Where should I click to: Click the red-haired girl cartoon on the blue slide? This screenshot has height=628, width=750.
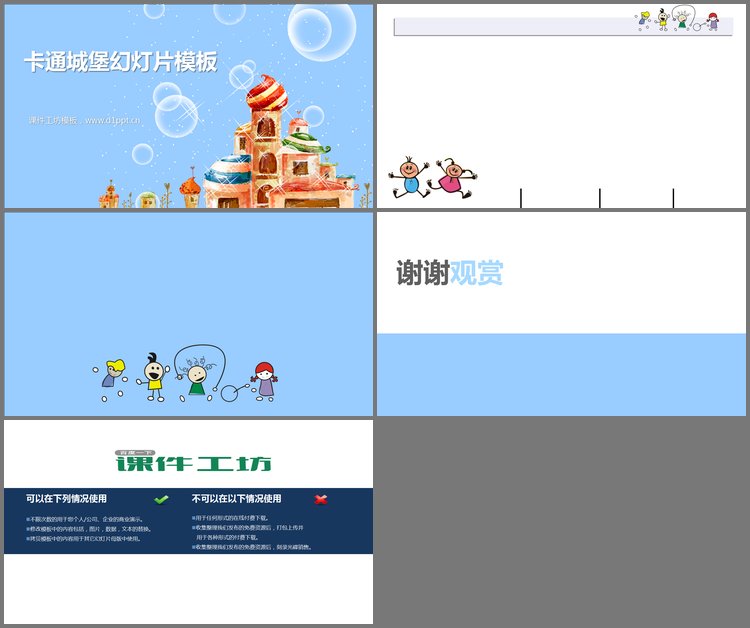(264, 381)
